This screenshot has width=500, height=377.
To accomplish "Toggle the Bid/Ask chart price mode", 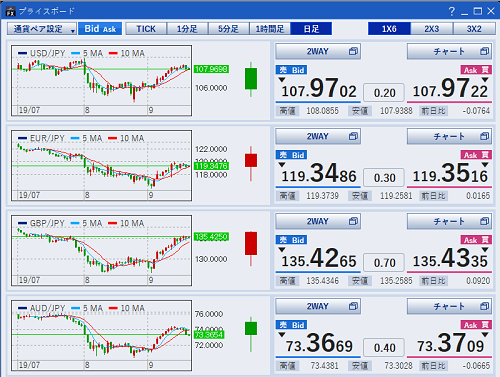I will tap(100, 29).
